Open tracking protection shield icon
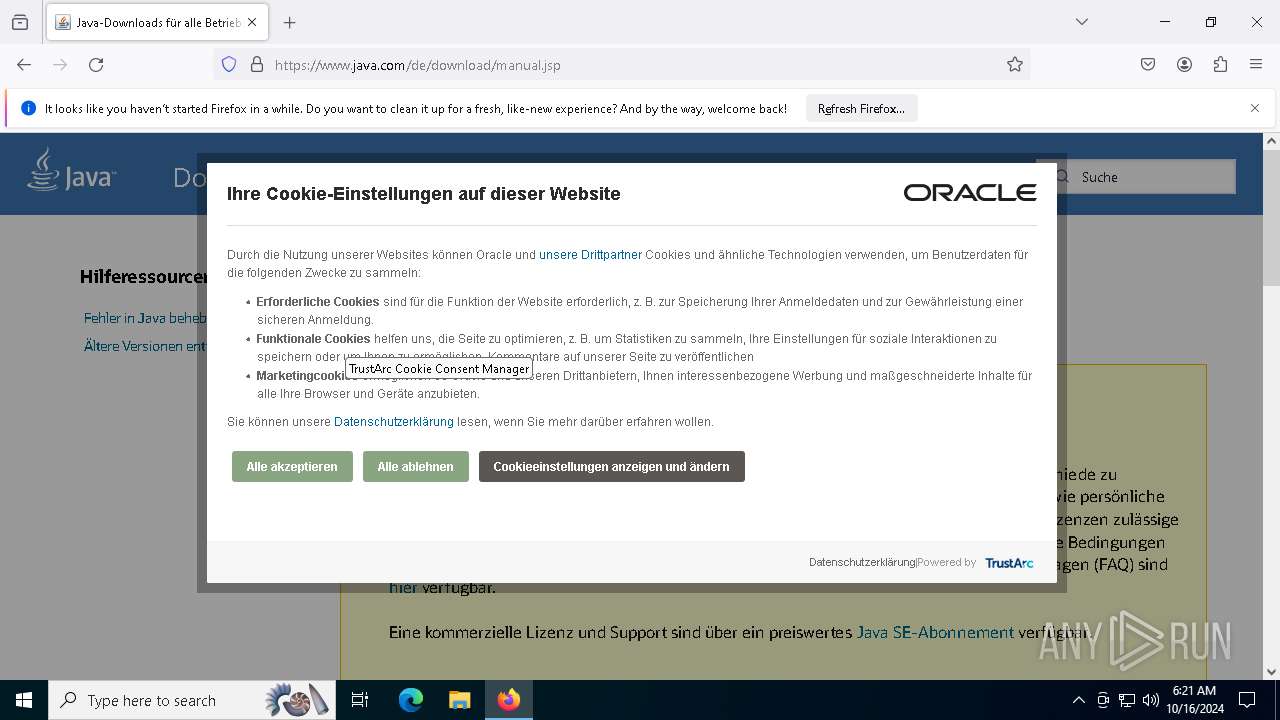 [x=229, y=65]
